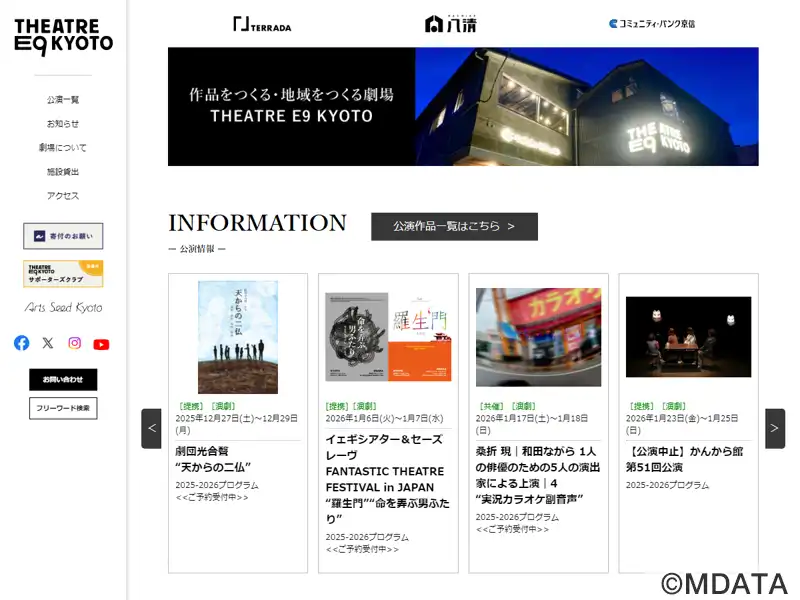
Task: Click the コミュニティ・バンク京信 sponsor logo
Action: [652, 23]
